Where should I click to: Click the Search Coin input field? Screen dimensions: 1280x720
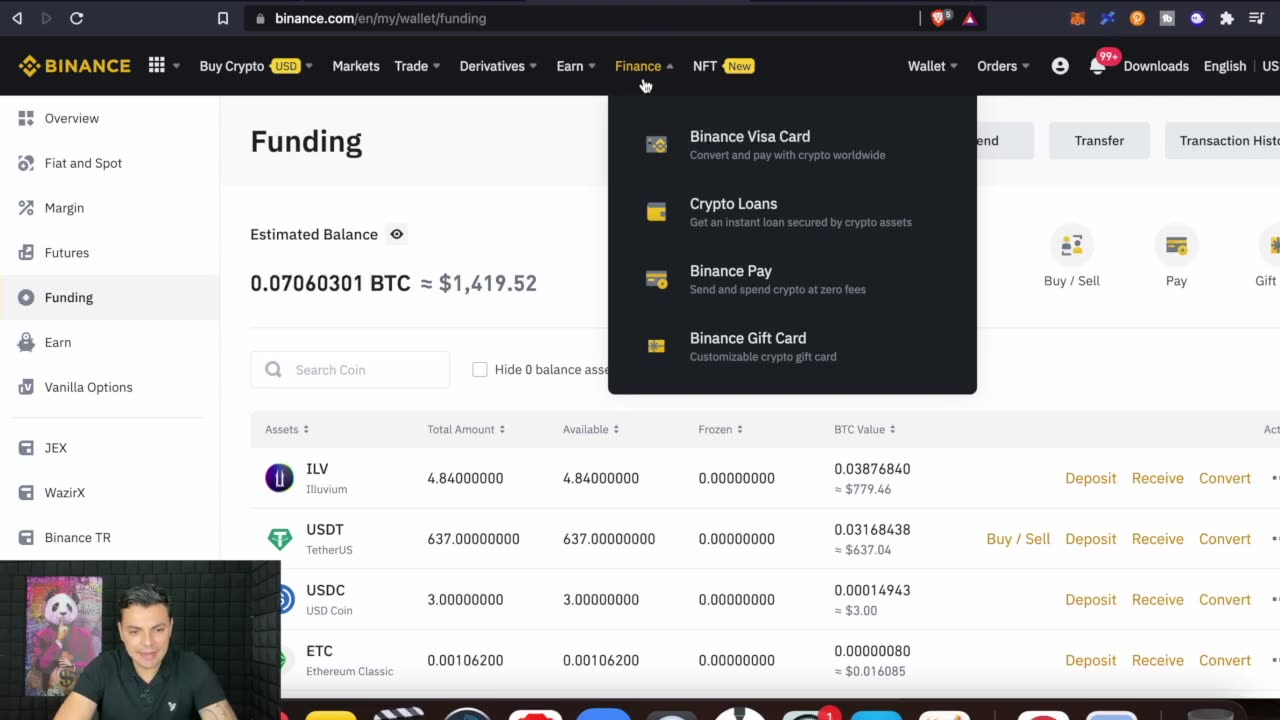(350, 370)
